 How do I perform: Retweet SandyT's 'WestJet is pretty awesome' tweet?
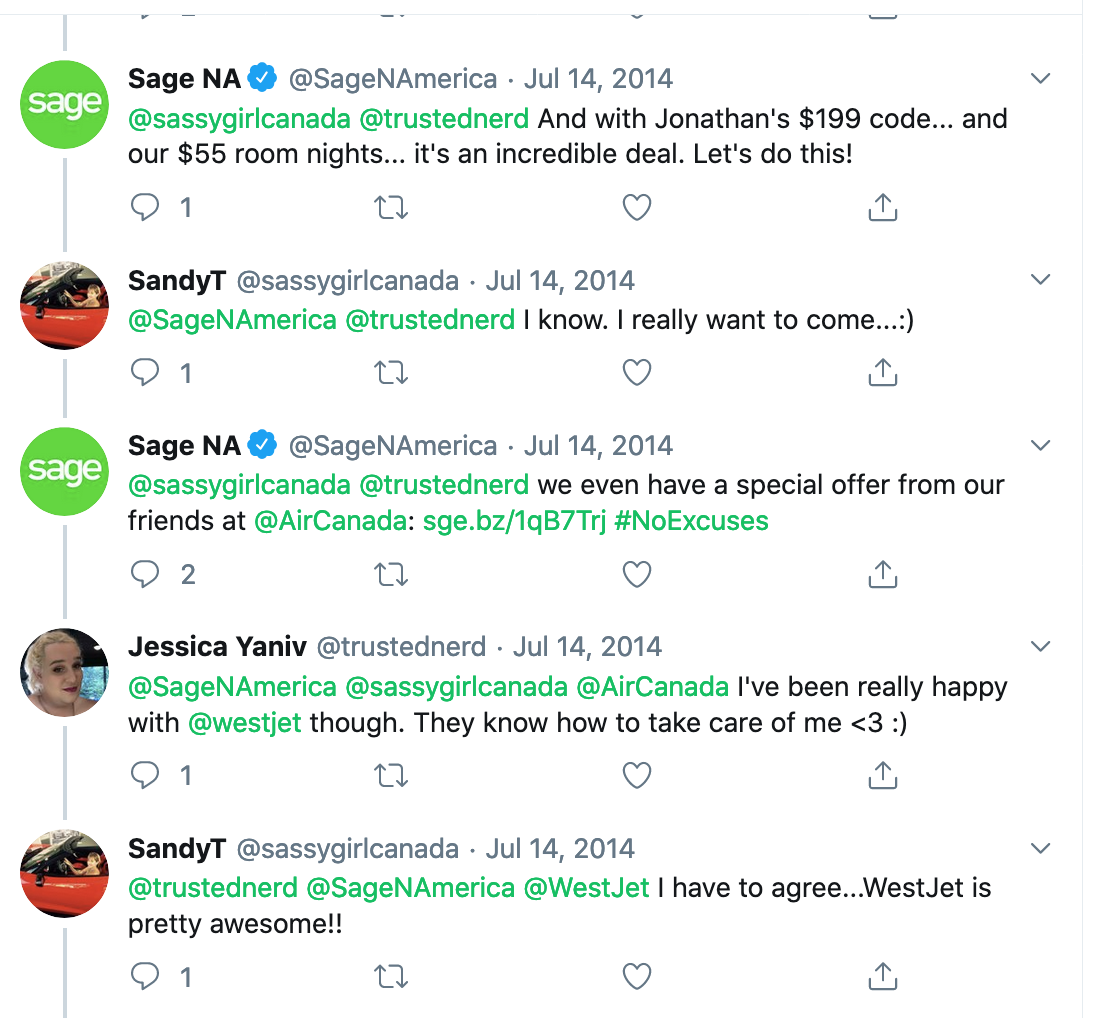click(391, 976)
